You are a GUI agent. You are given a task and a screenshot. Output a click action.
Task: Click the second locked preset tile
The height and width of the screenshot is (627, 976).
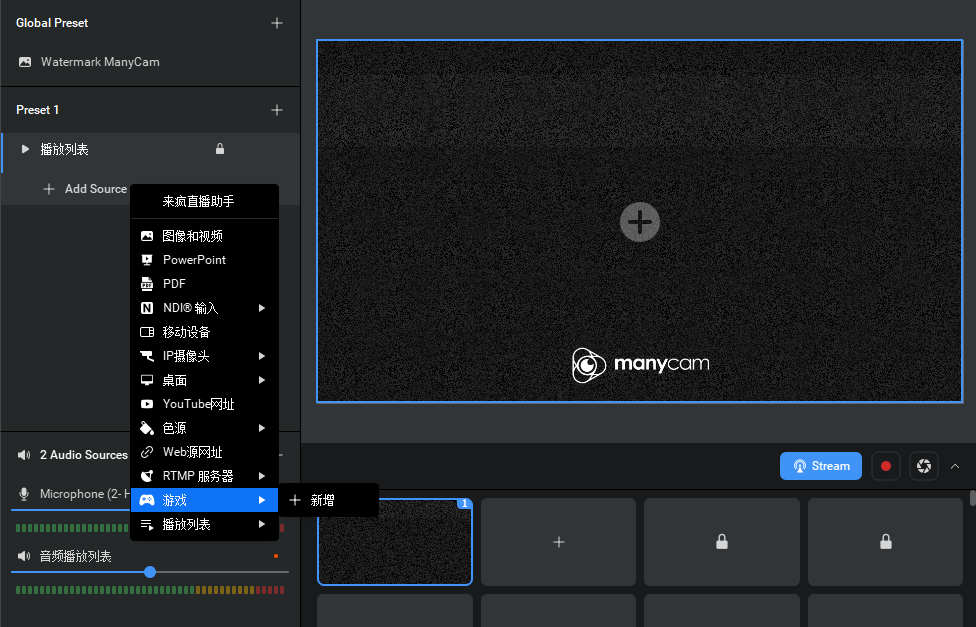click(885, 542)
